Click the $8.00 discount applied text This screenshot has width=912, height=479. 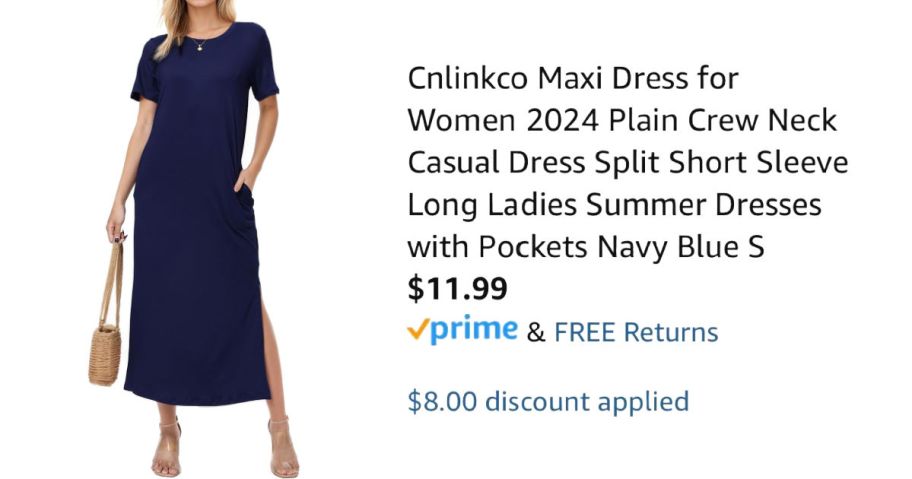tap(548, 402)
